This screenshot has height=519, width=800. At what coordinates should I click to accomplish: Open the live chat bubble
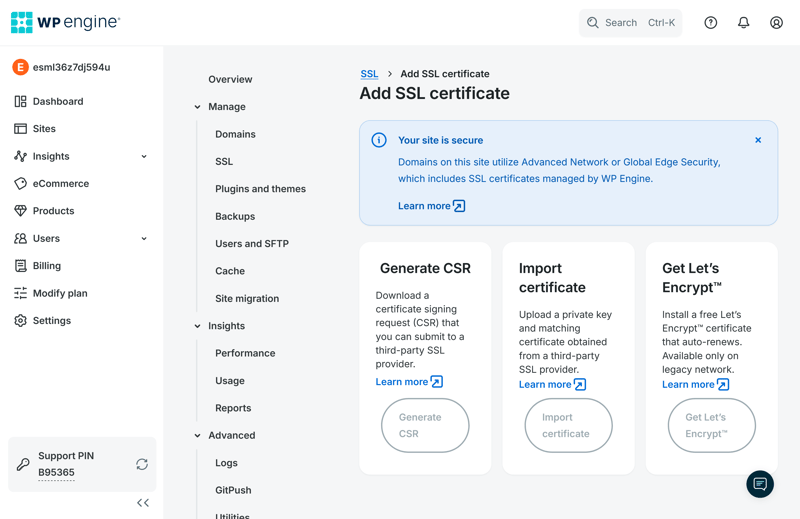(x=760, y=484)
